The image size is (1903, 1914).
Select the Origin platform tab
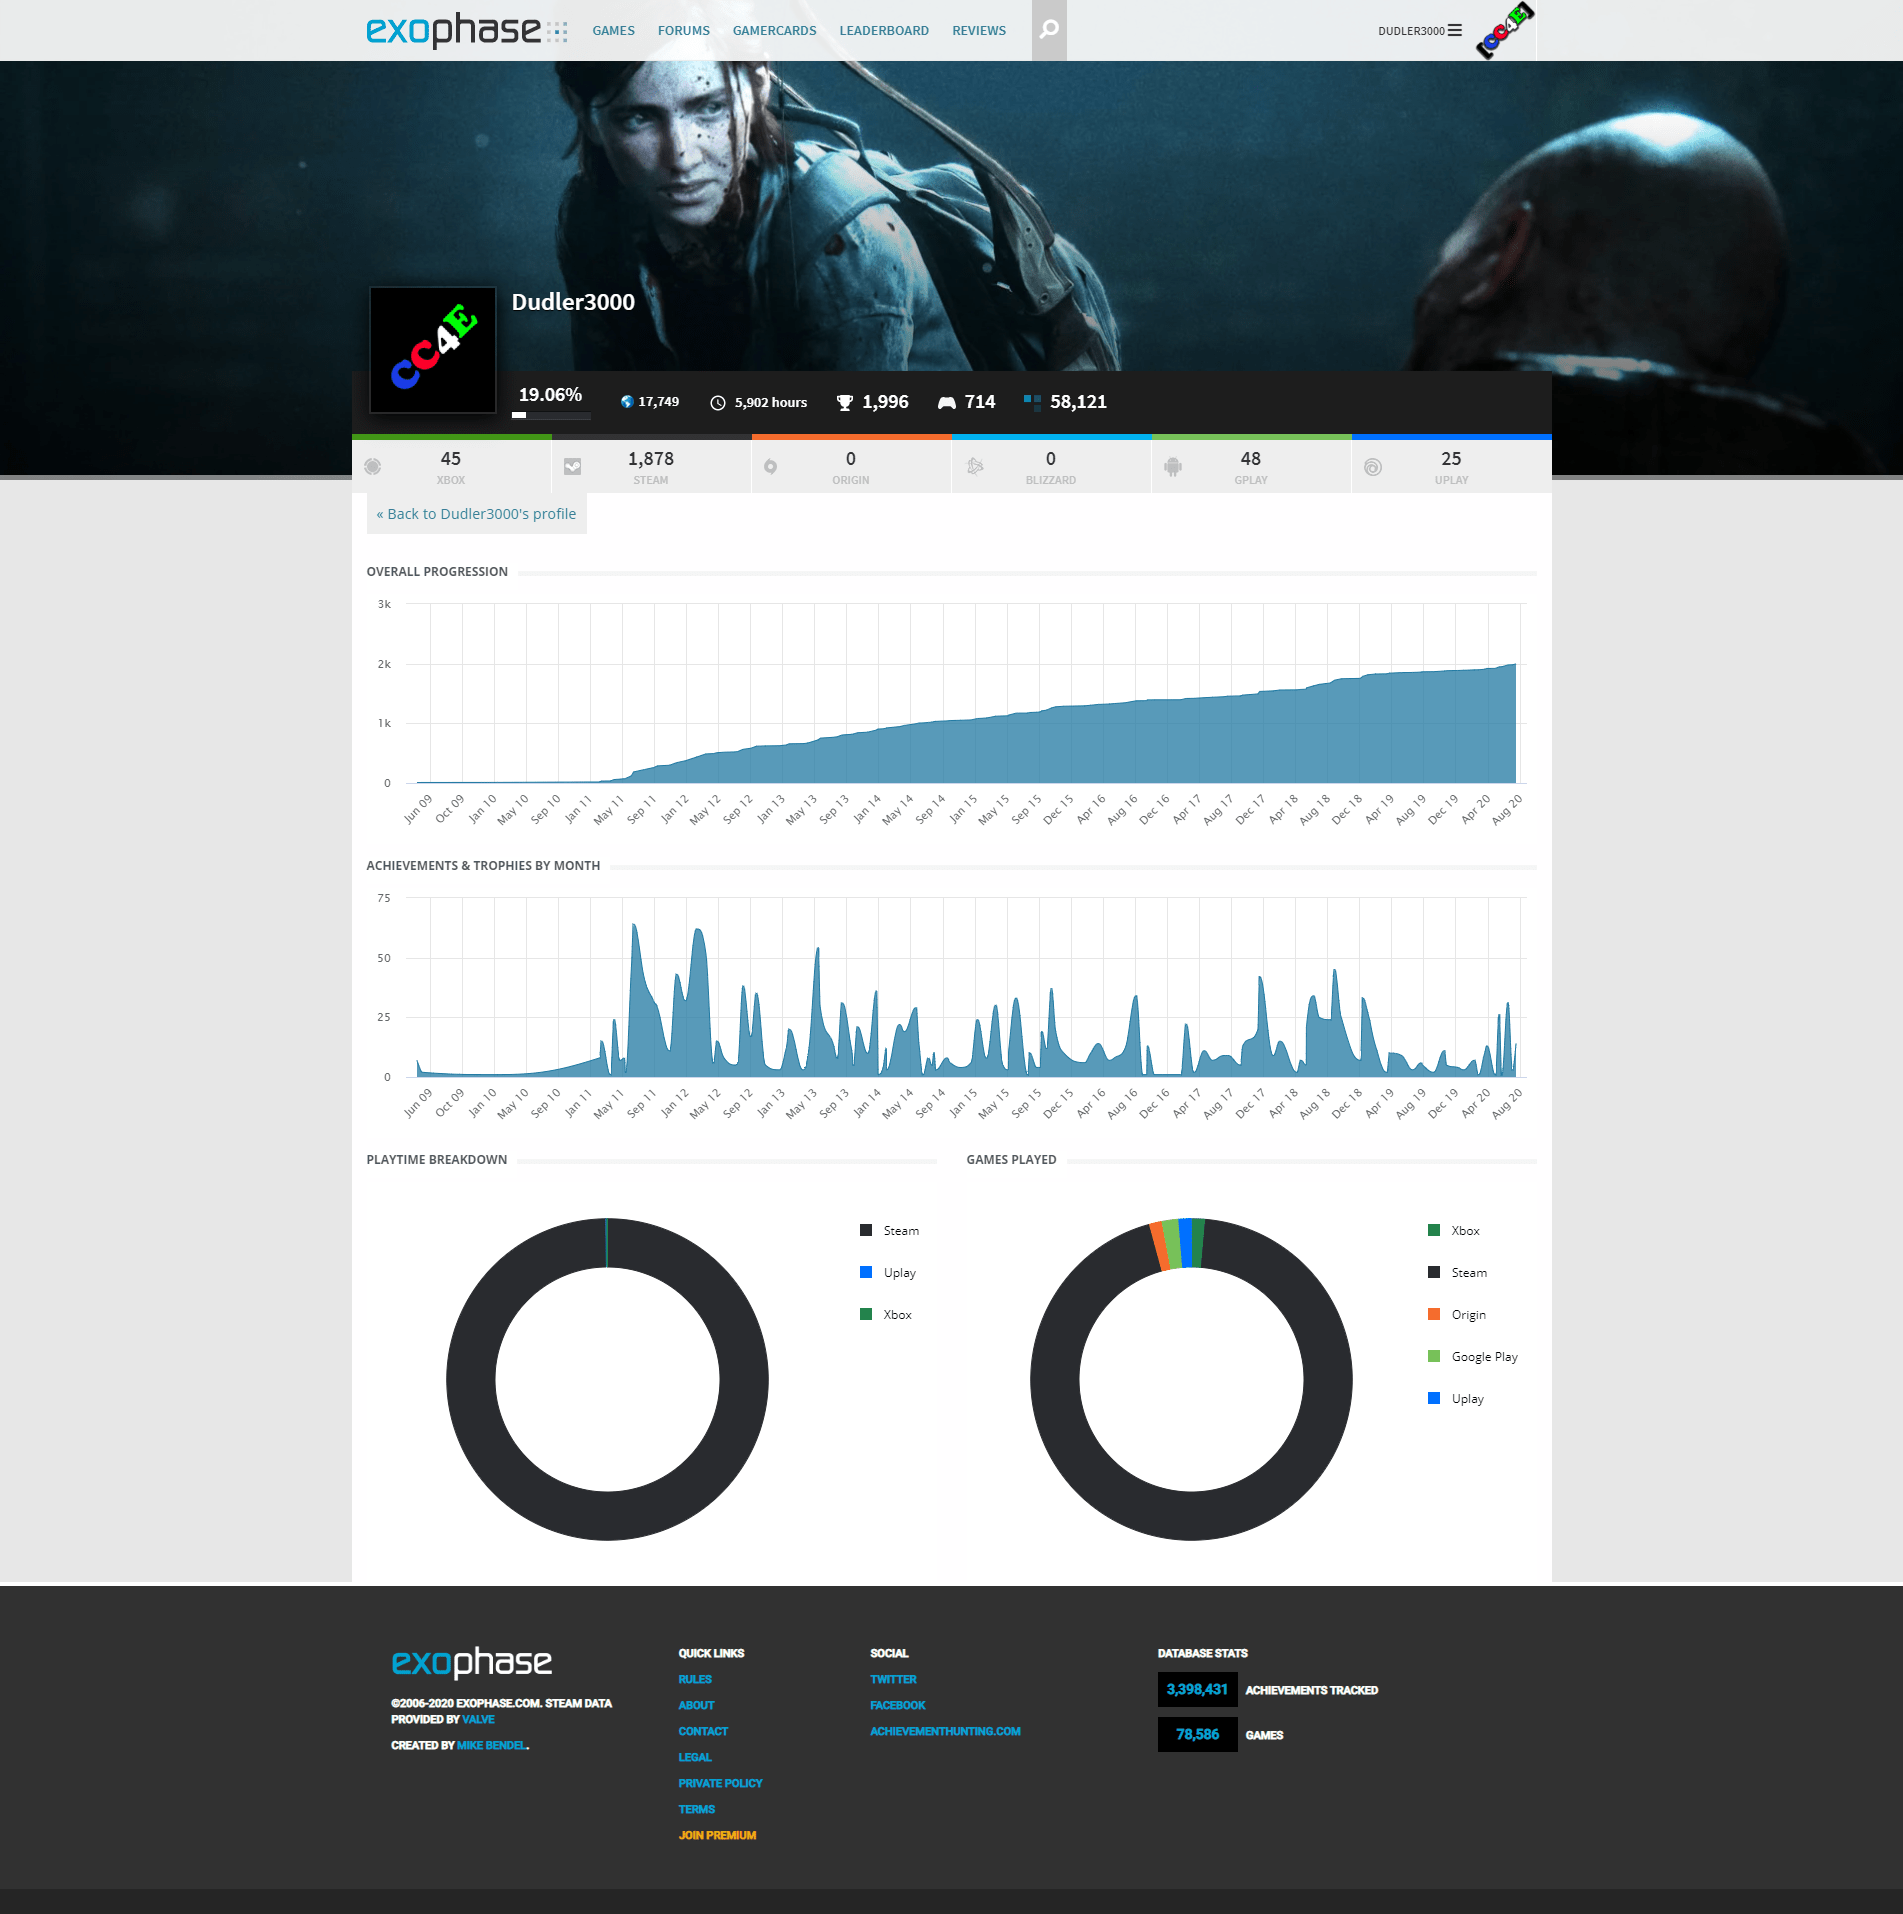851,466
